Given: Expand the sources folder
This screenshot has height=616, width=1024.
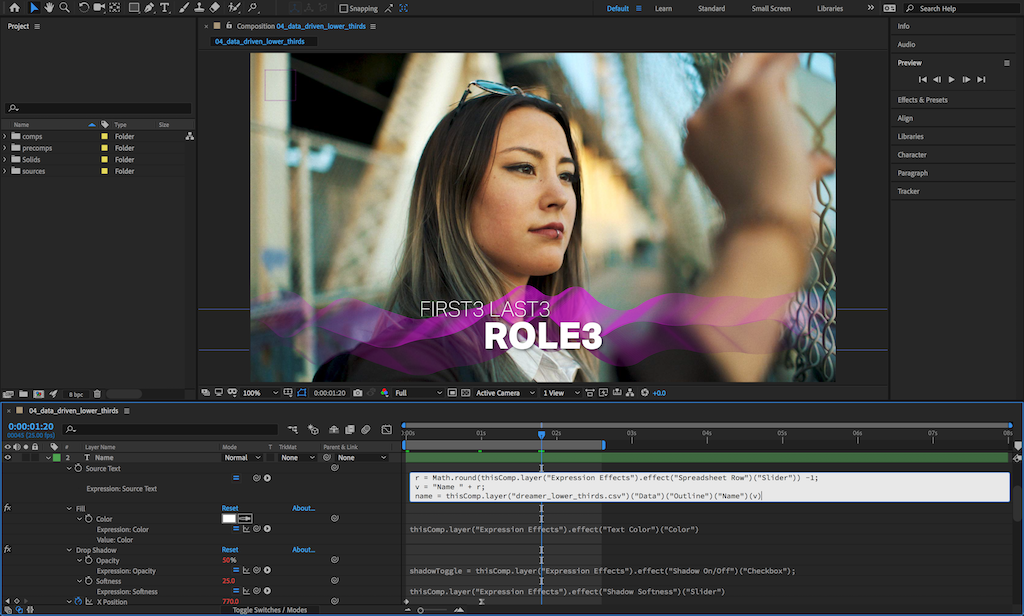Looking at the screenshot, I should pyautogui.click(x=5, y=171).
